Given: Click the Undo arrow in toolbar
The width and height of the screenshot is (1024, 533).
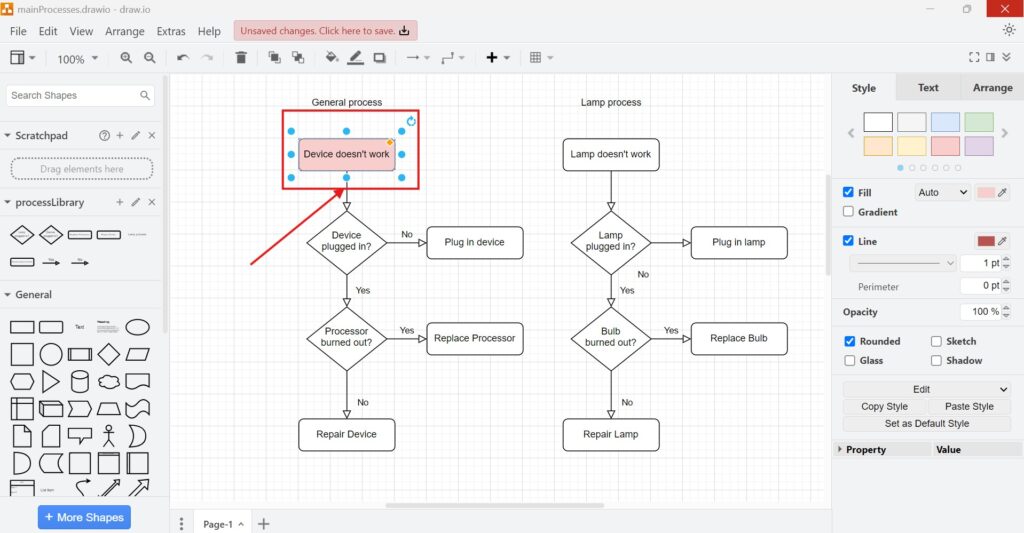Looking at the screenshot, I should pyautogui.click(x=183, y=58).
